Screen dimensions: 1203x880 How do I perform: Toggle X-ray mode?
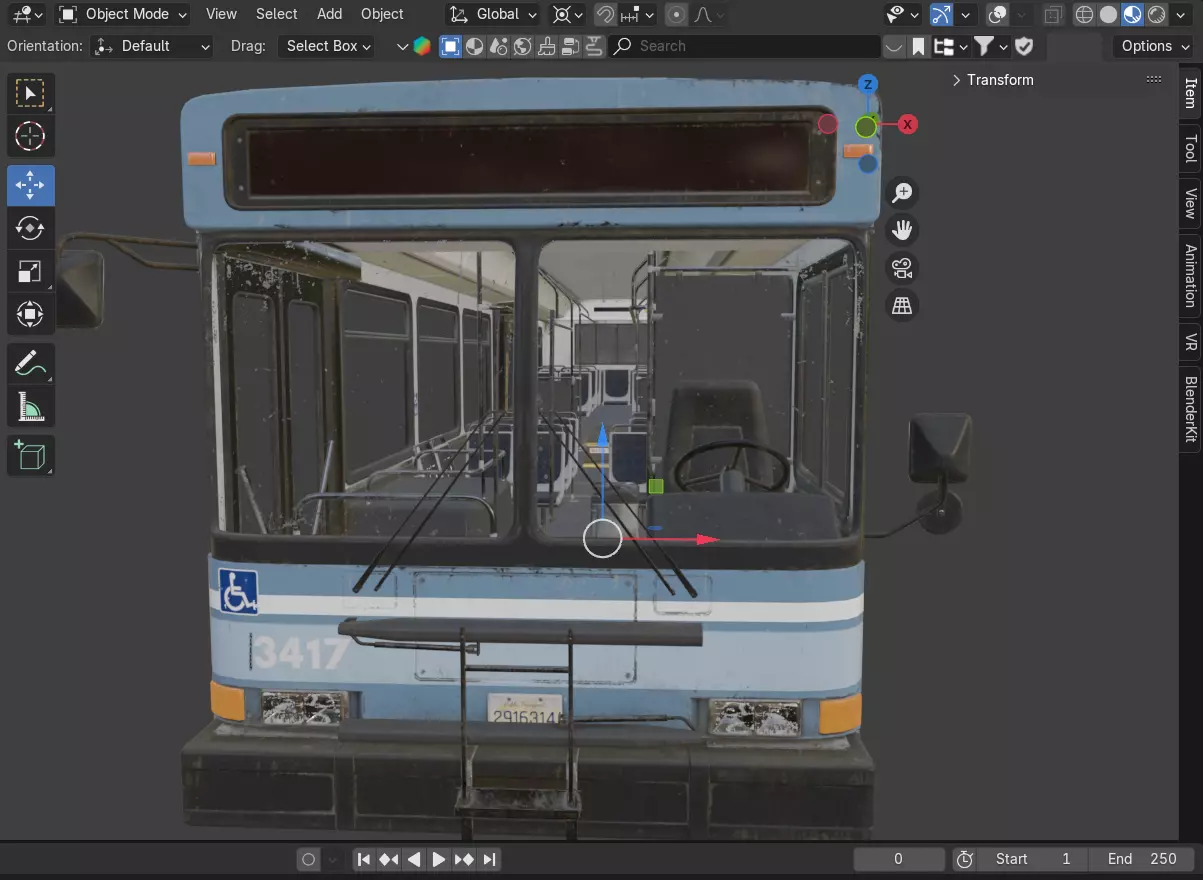(x=1053, y=15)
